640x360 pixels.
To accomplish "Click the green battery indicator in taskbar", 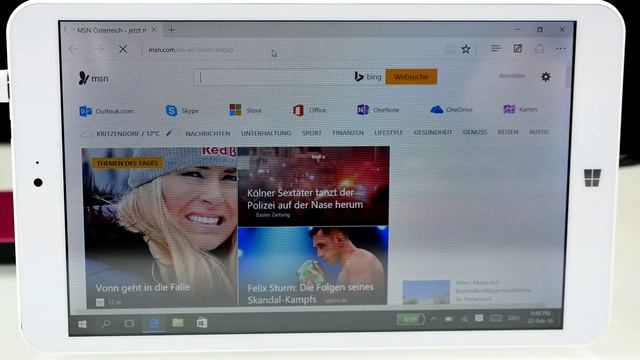I will [x=410, y=319].
